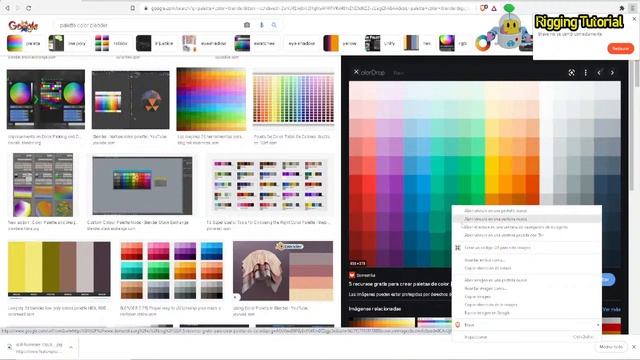
Task: Open the Blender palette with orange mesh thumbnail
Action: point(131,100)
